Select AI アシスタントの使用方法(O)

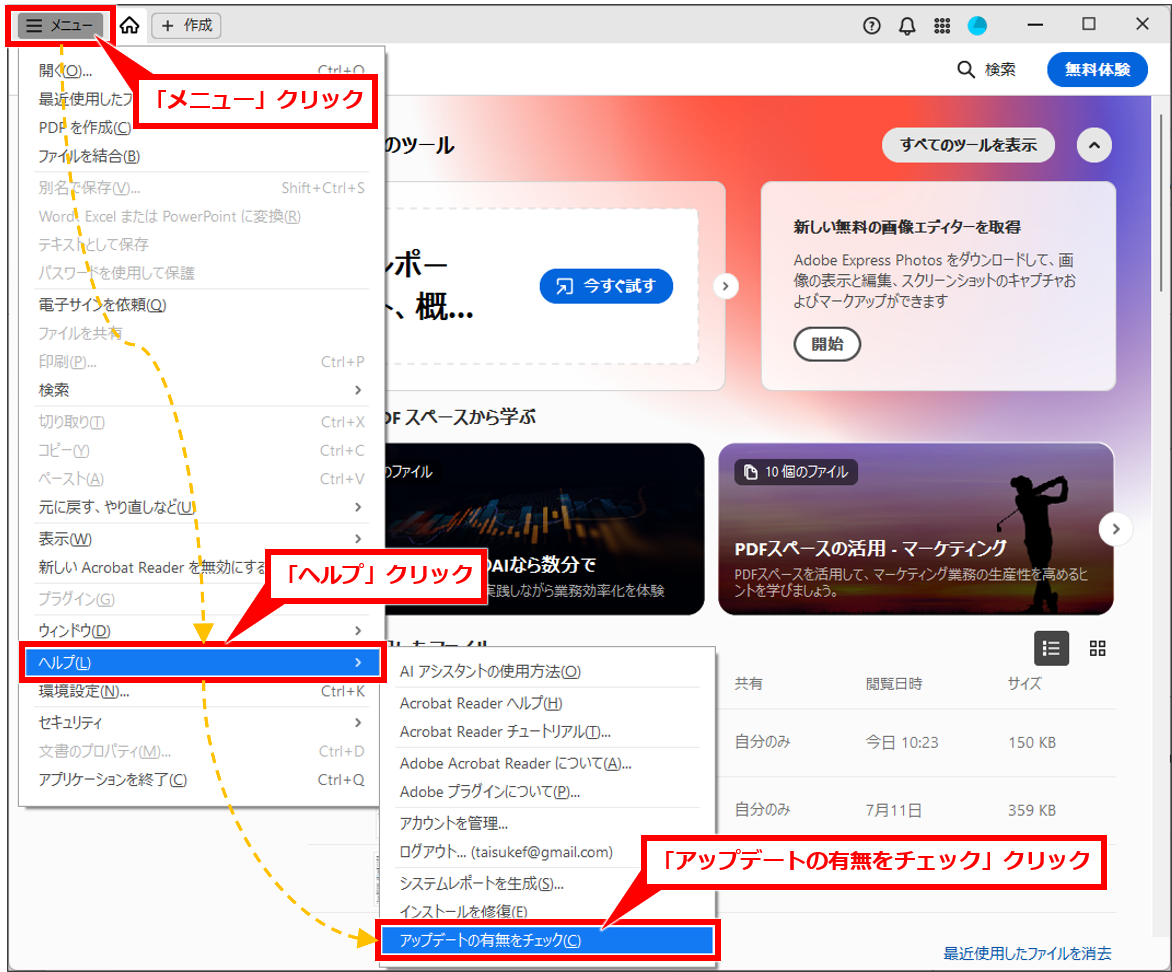point(548,671)
